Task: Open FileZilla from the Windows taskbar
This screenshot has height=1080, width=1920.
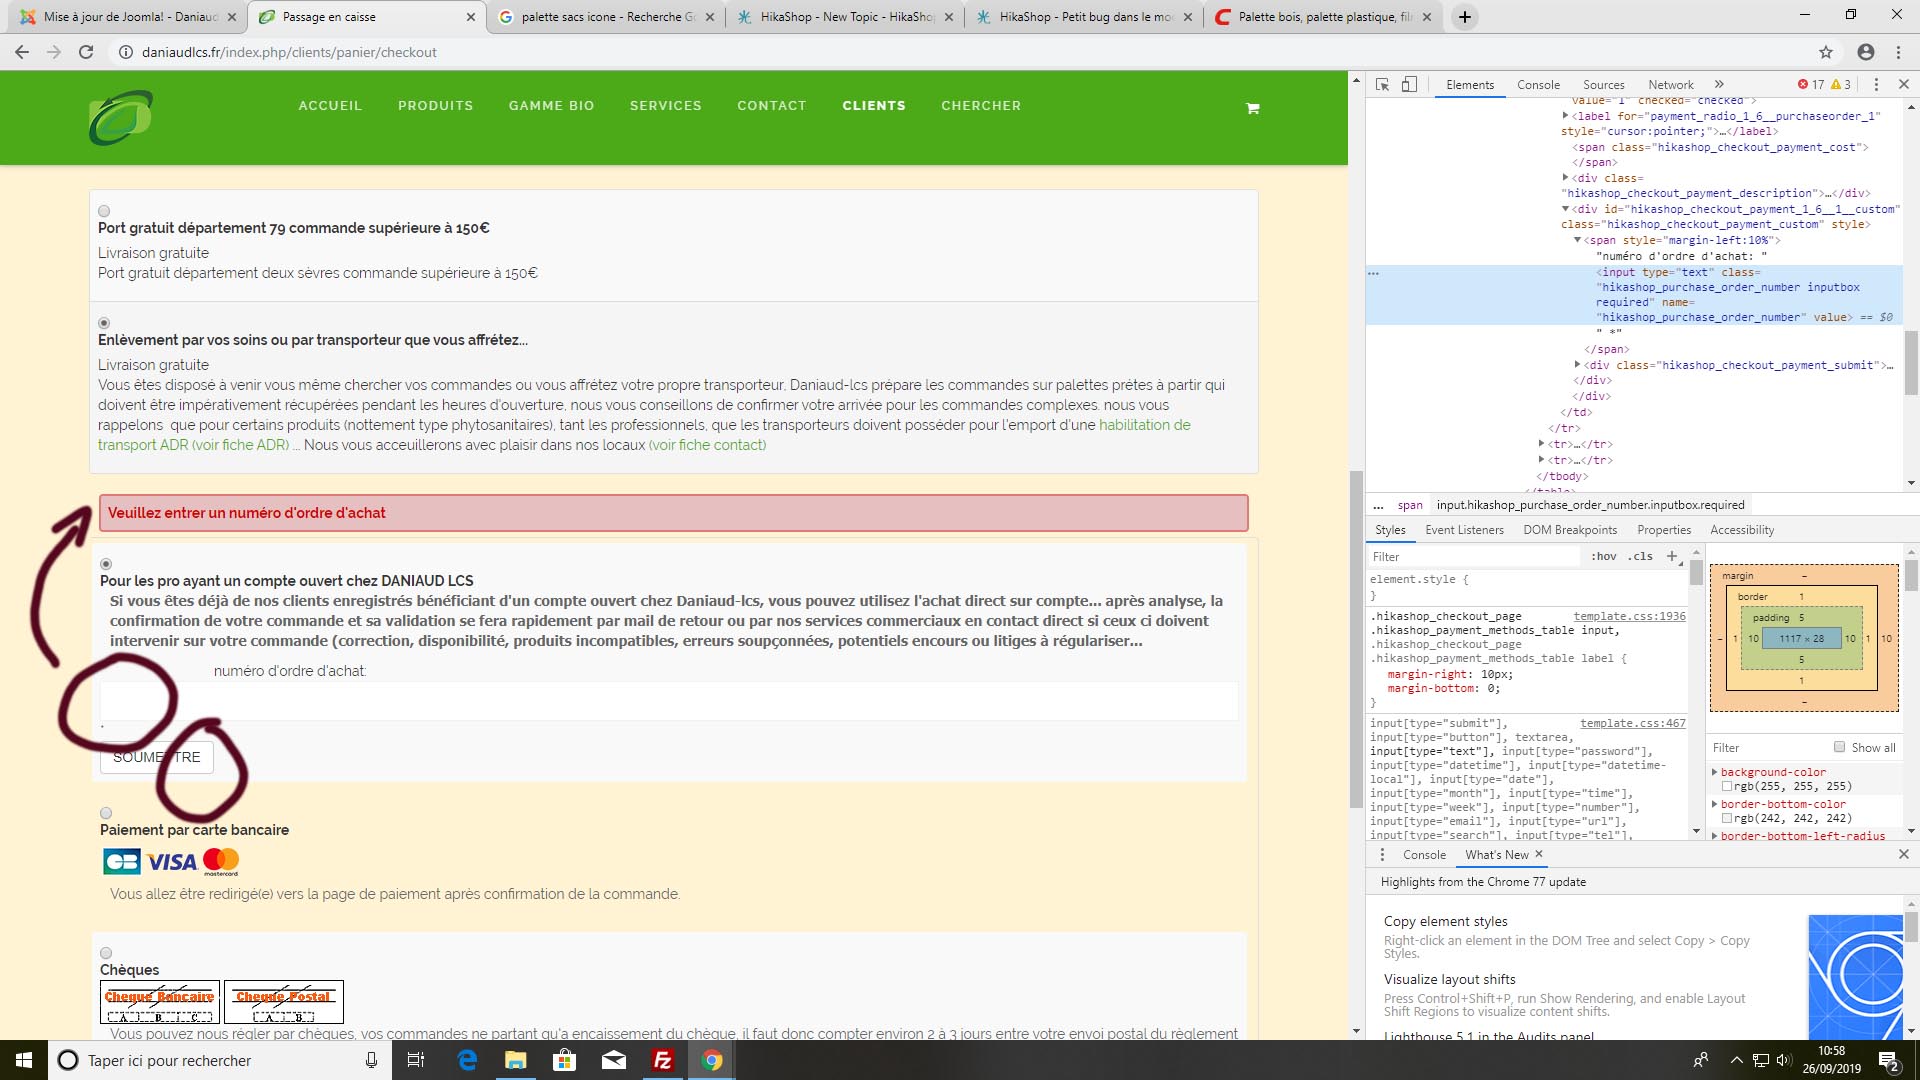Action: pos(662,1060)
